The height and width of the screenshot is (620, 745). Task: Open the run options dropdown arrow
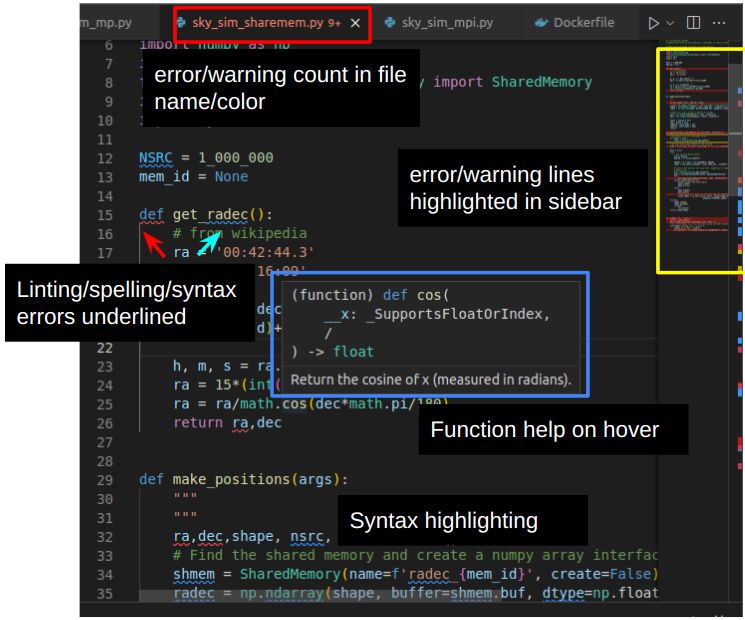[x=670, y=23]
